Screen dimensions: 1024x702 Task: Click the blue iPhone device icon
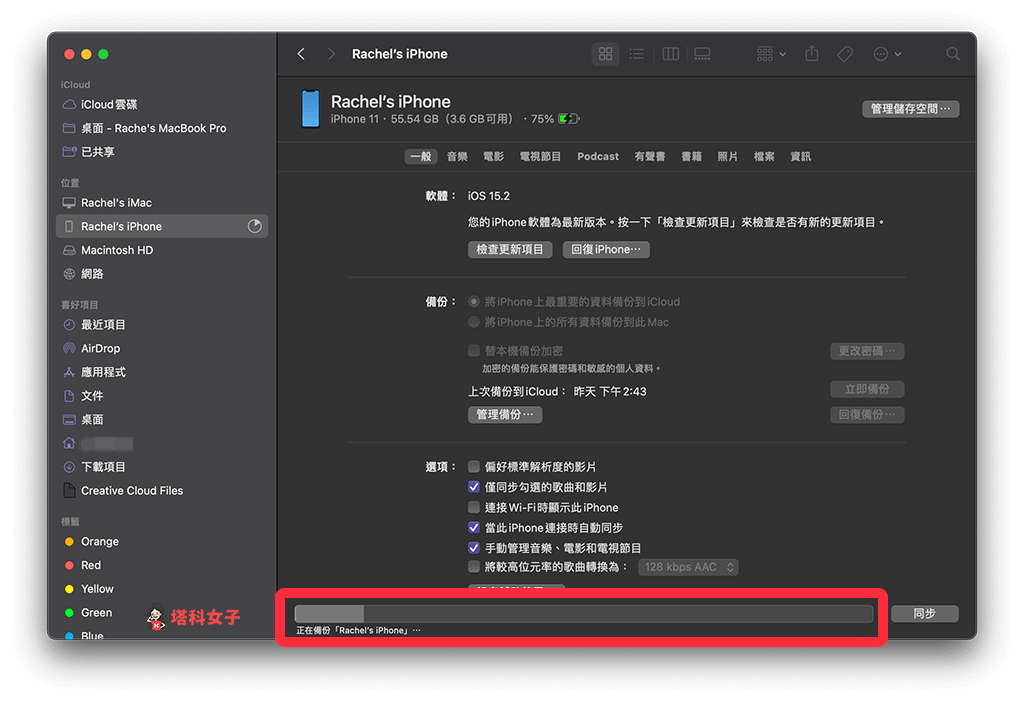click(x=310, y=108)
